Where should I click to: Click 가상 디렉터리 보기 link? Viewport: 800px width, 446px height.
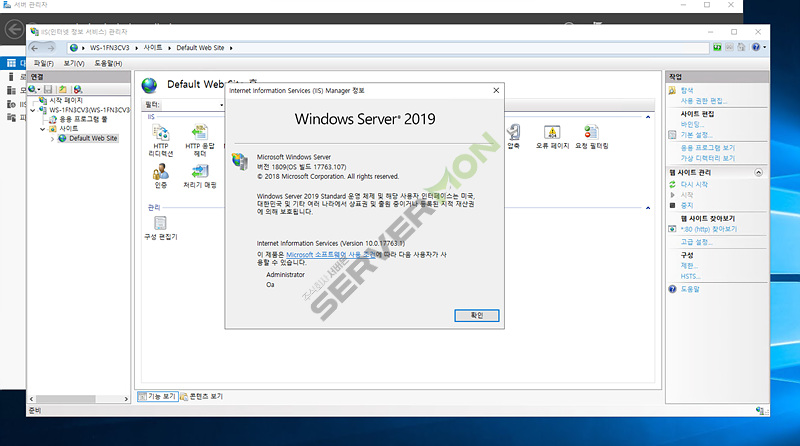(x=708, y=158)
